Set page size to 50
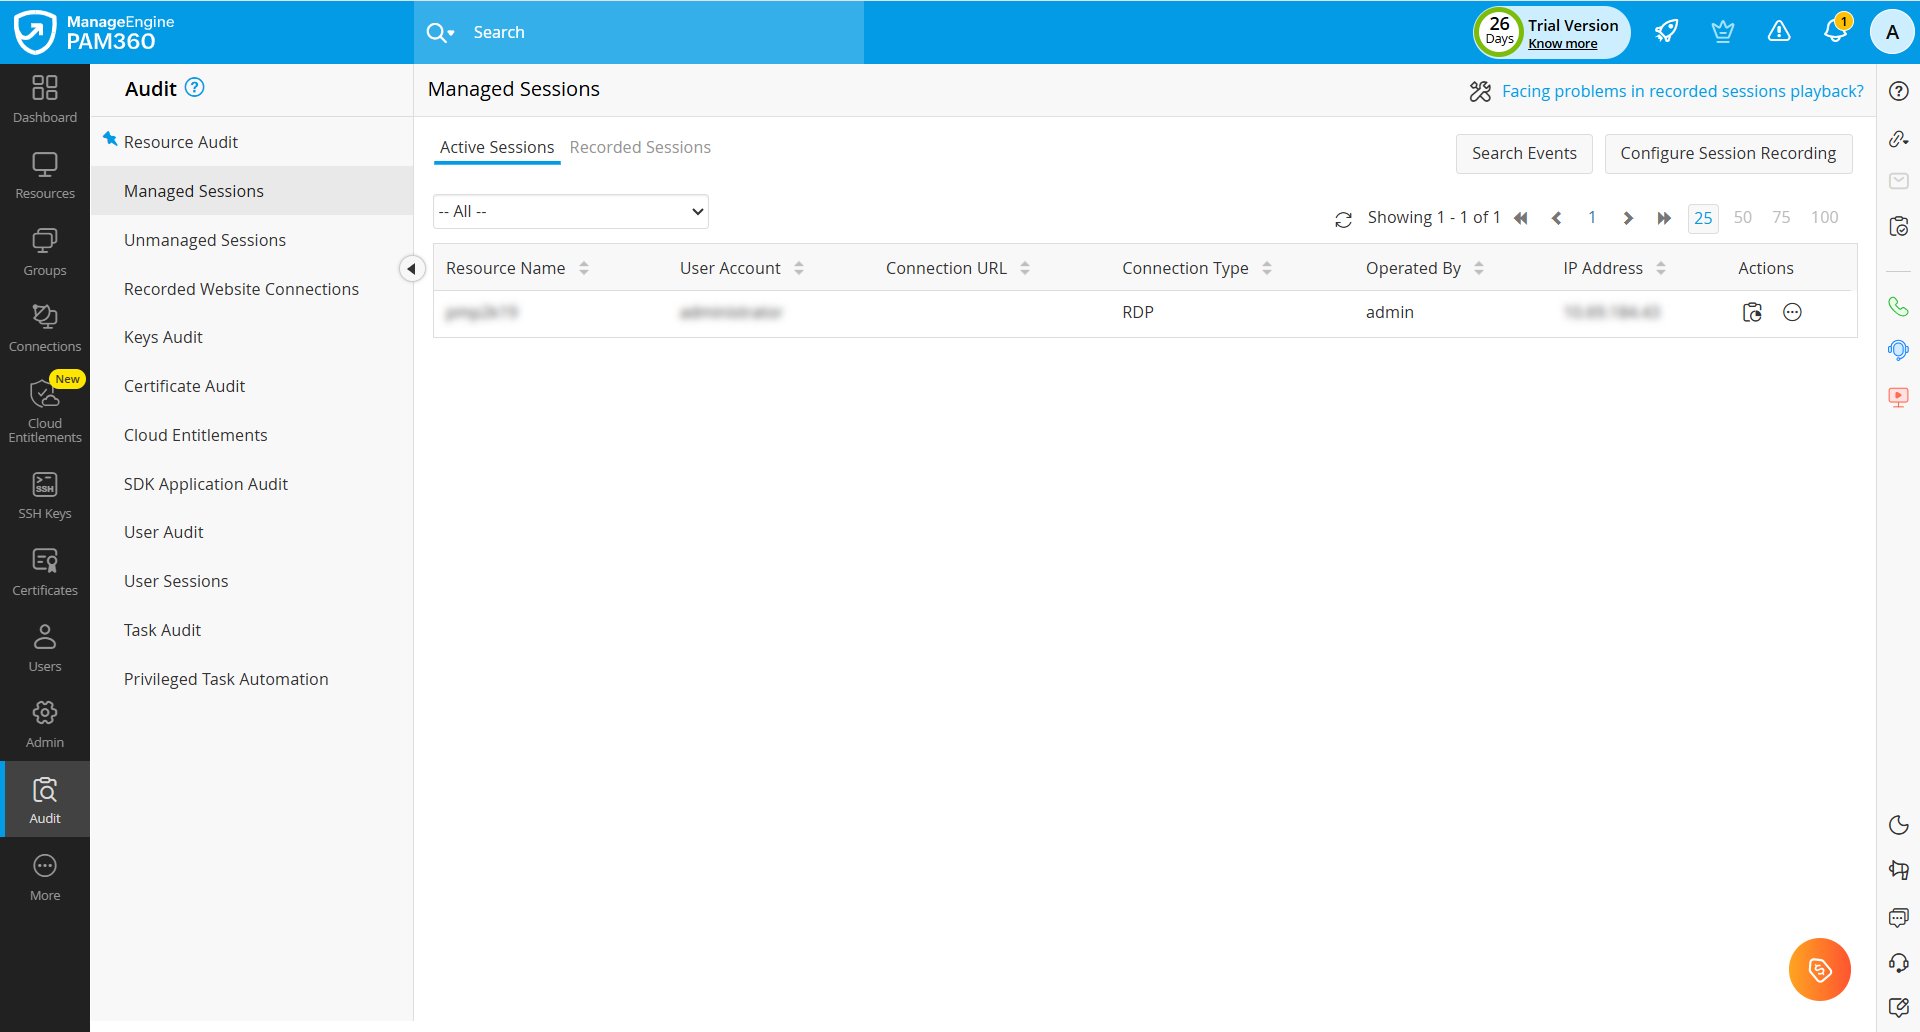This screenshot has width=1920, height=1032. [x=1742, y=217]
